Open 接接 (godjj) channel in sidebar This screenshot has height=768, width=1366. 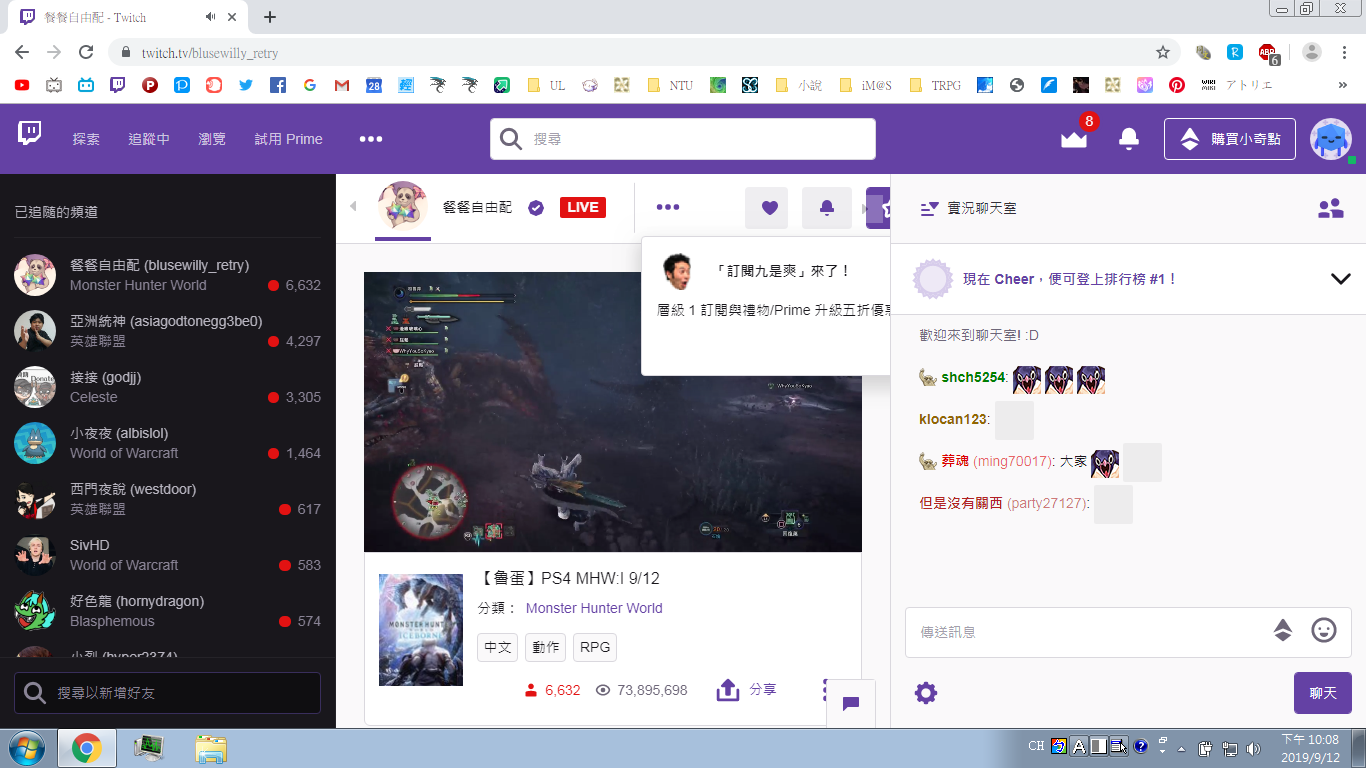[x=168, y=387]
